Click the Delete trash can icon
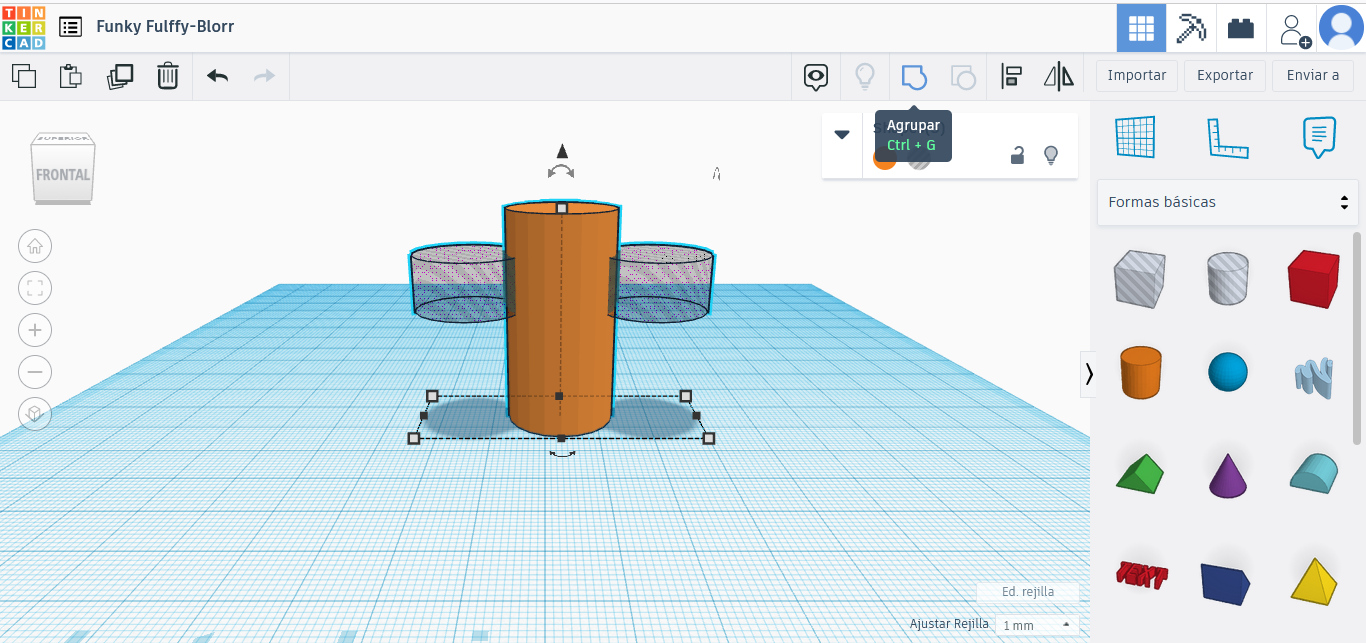This screenshot has height=643, width=1366. tap(168, 76)
